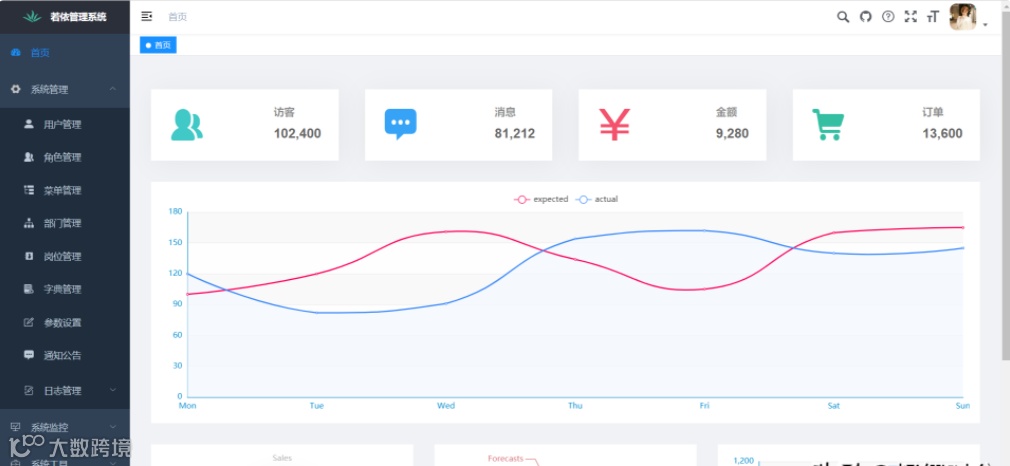Click the 岗位管理 post icon
Image resolution: width=1010 pixels, height=466 pixels.
[29, 256]
